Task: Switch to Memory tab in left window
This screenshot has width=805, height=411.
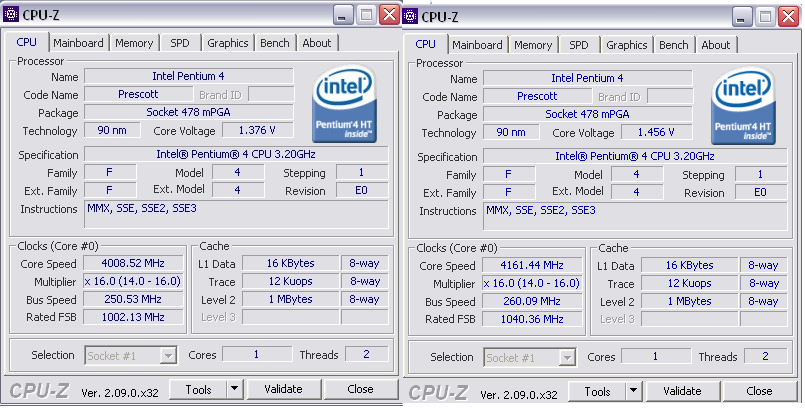Action: (134, 43)
